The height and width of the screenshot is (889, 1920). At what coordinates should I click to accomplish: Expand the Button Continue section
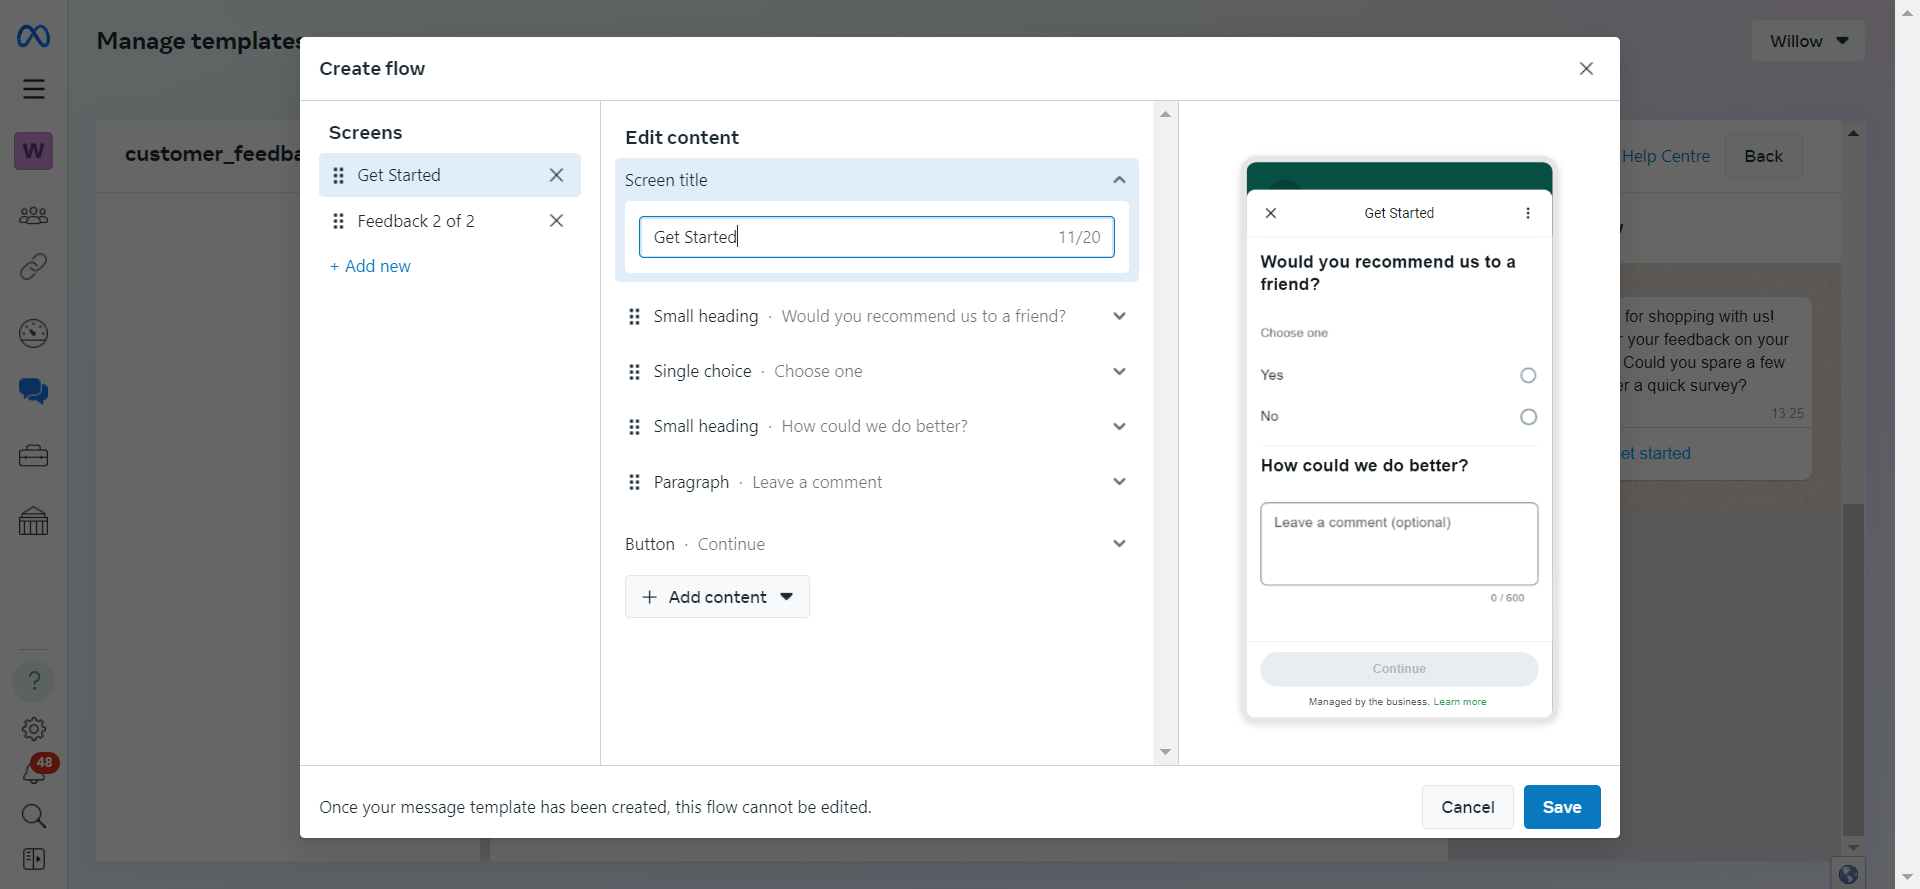pos(1119,543)
